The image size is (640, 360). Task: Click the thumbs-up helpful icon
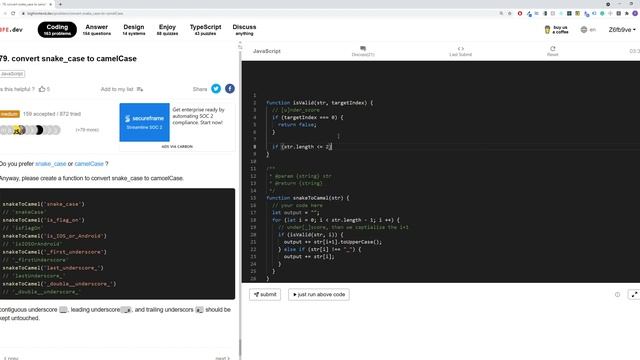coord(42,89)
